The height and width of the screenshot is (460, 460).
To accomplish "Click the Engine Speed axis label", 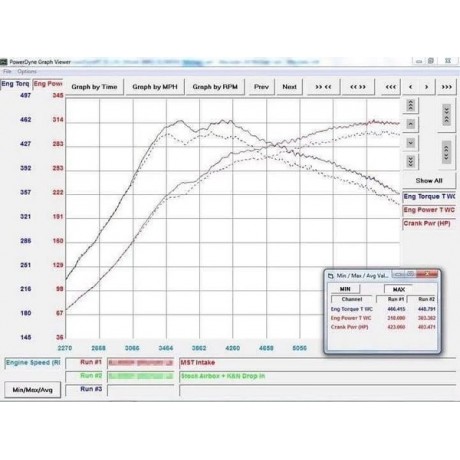I will [33, 363].
